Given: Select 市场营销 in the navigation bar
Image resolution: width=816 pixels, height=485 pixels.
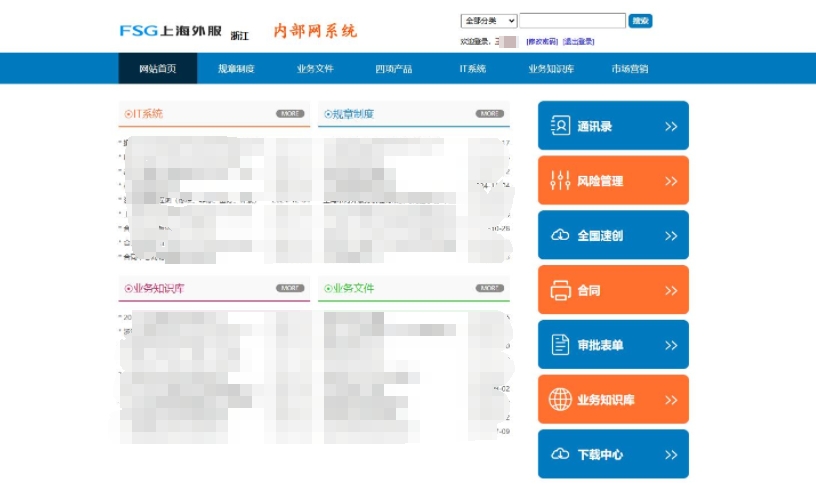Looking at the screenshot, I should (x=629, y=69).
